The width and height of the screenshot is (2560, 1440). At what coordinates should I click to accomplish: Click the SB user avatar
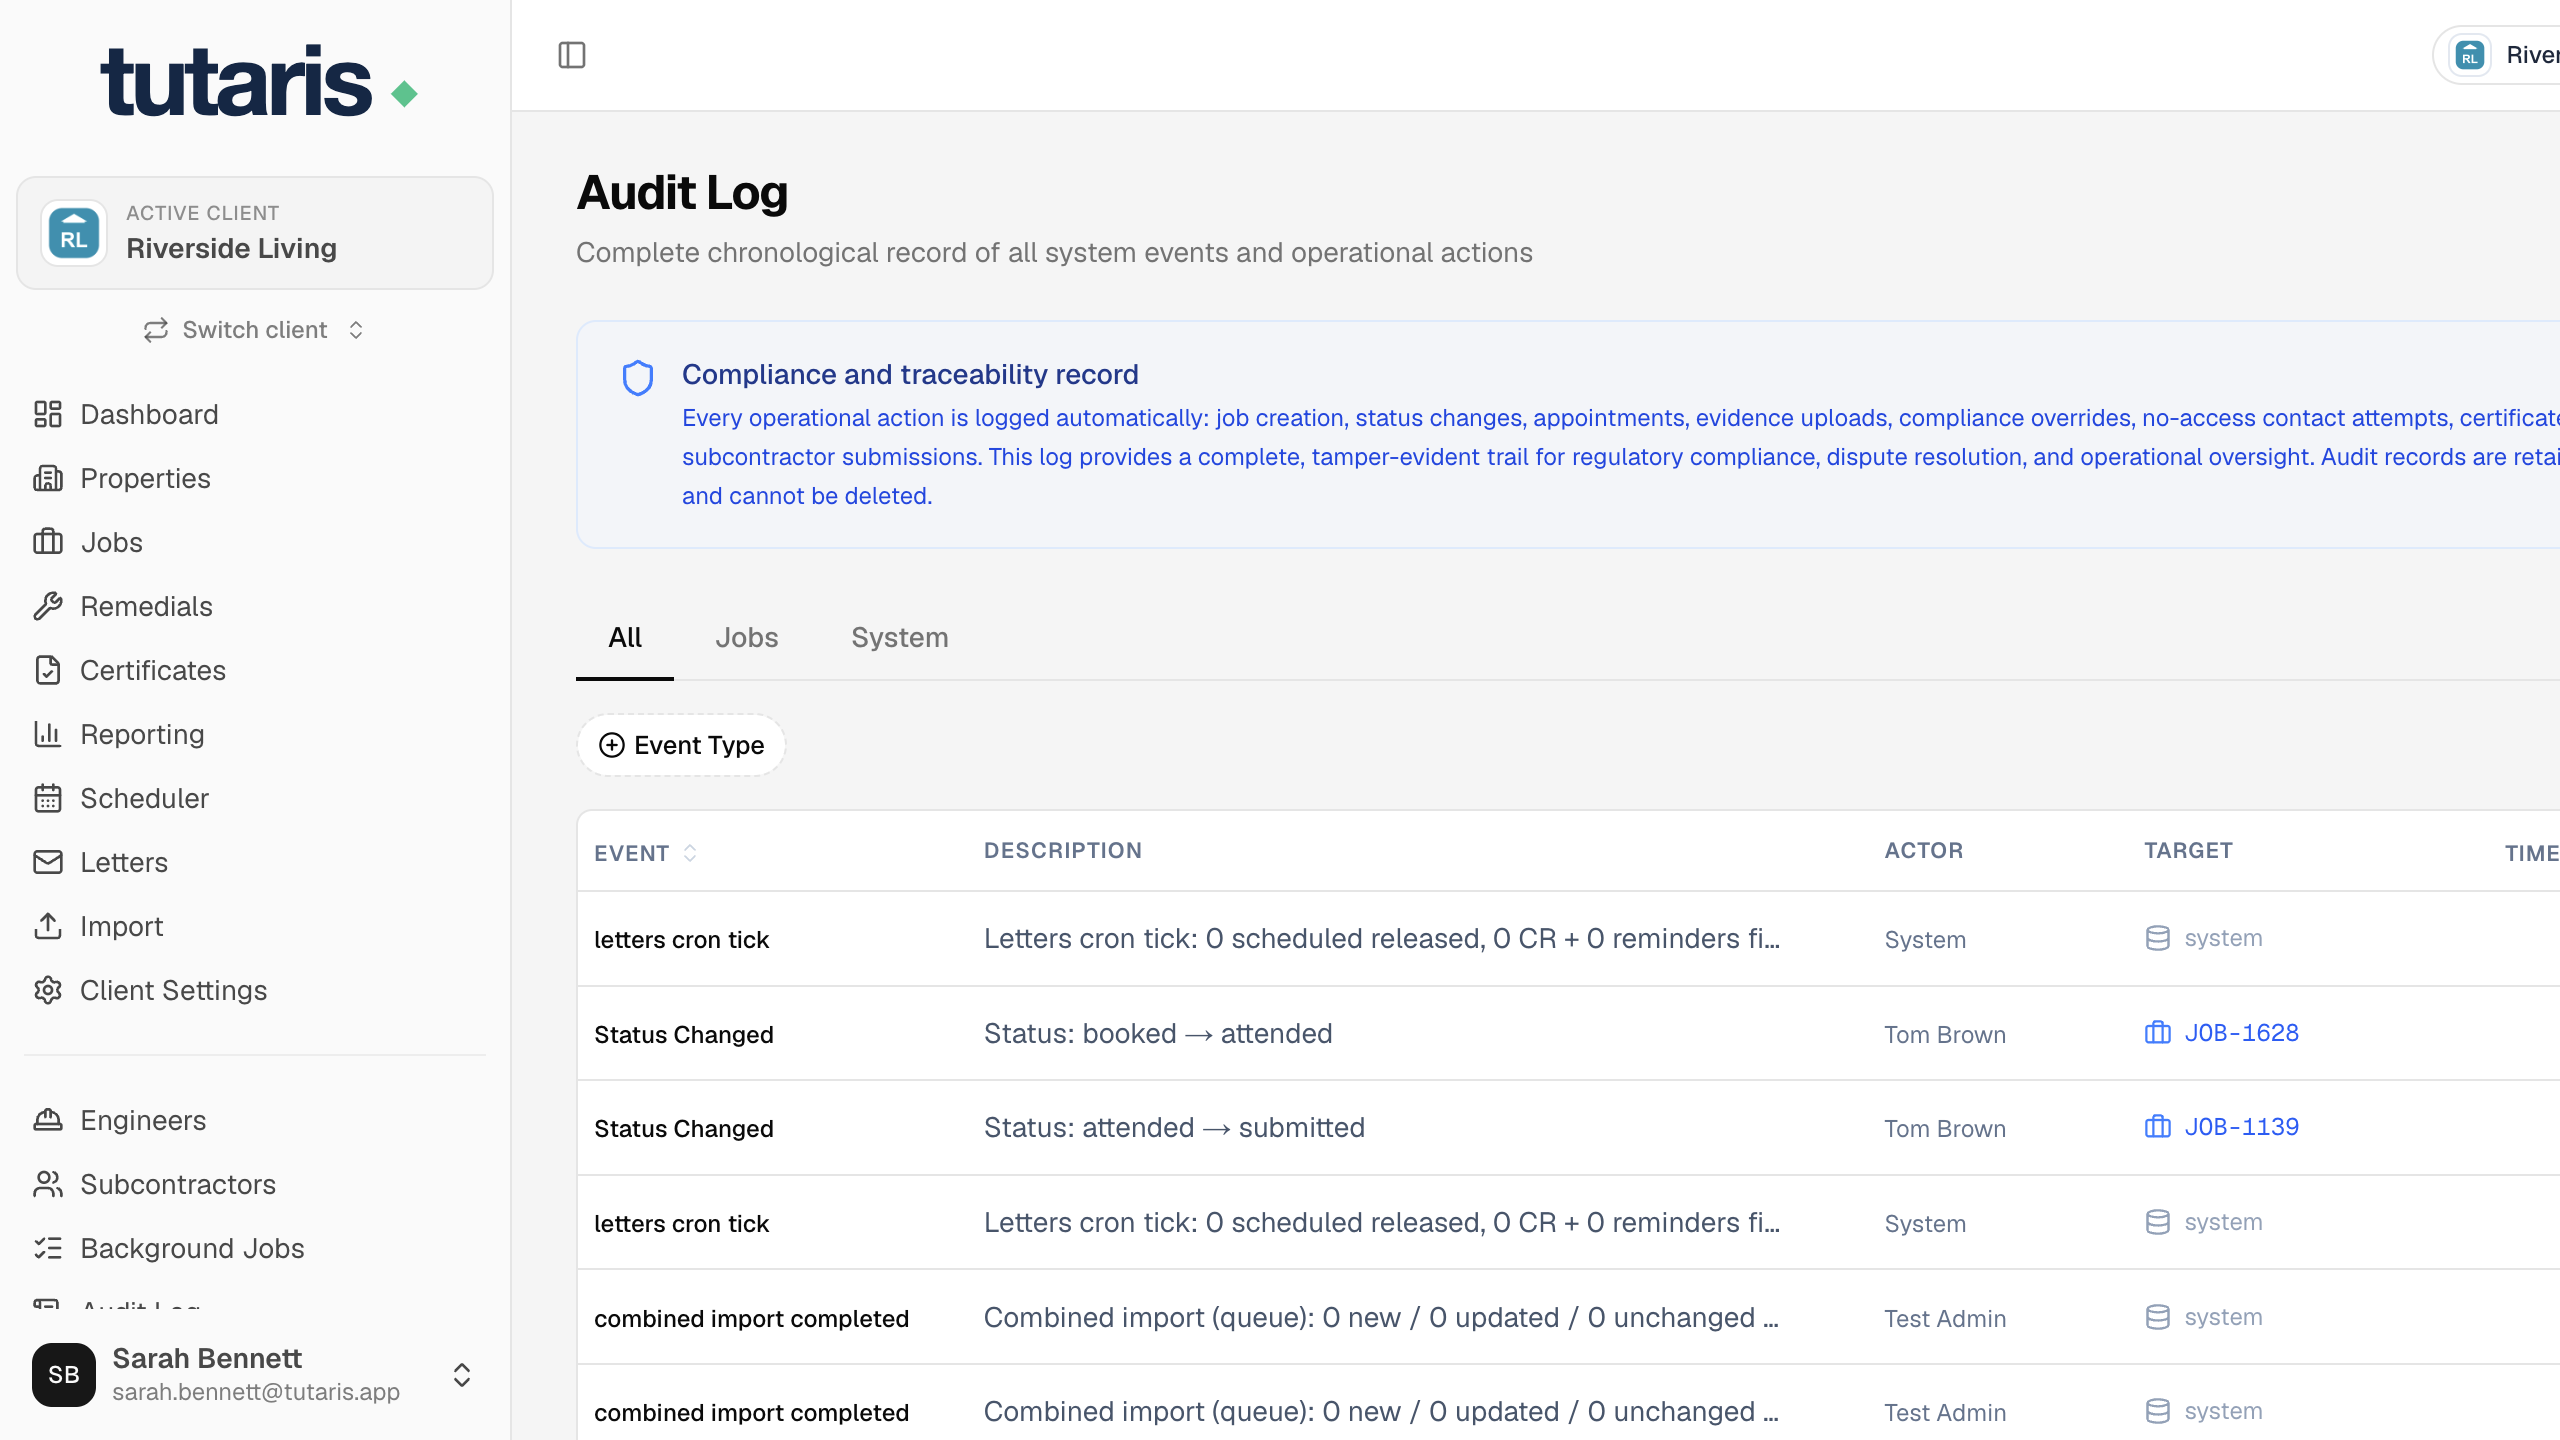[x=64, y=1375]
